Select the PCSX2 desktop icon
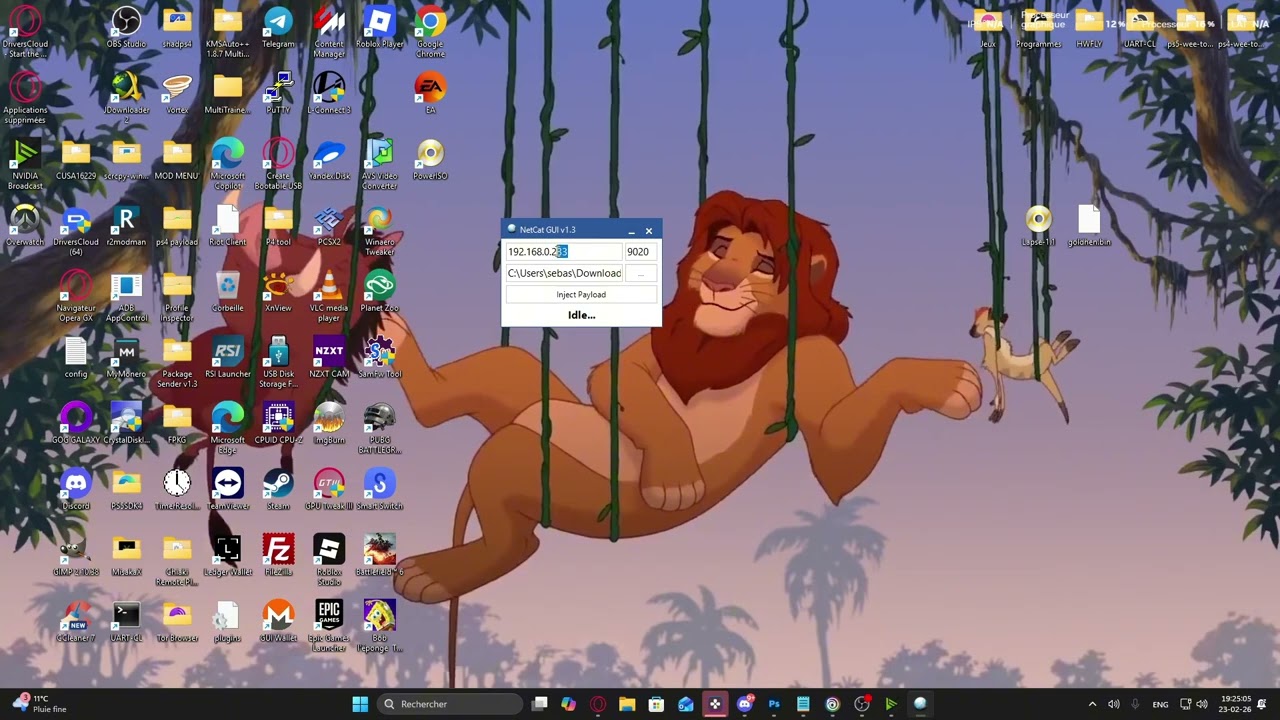The image size is (1280, 720). pos(329,226)
